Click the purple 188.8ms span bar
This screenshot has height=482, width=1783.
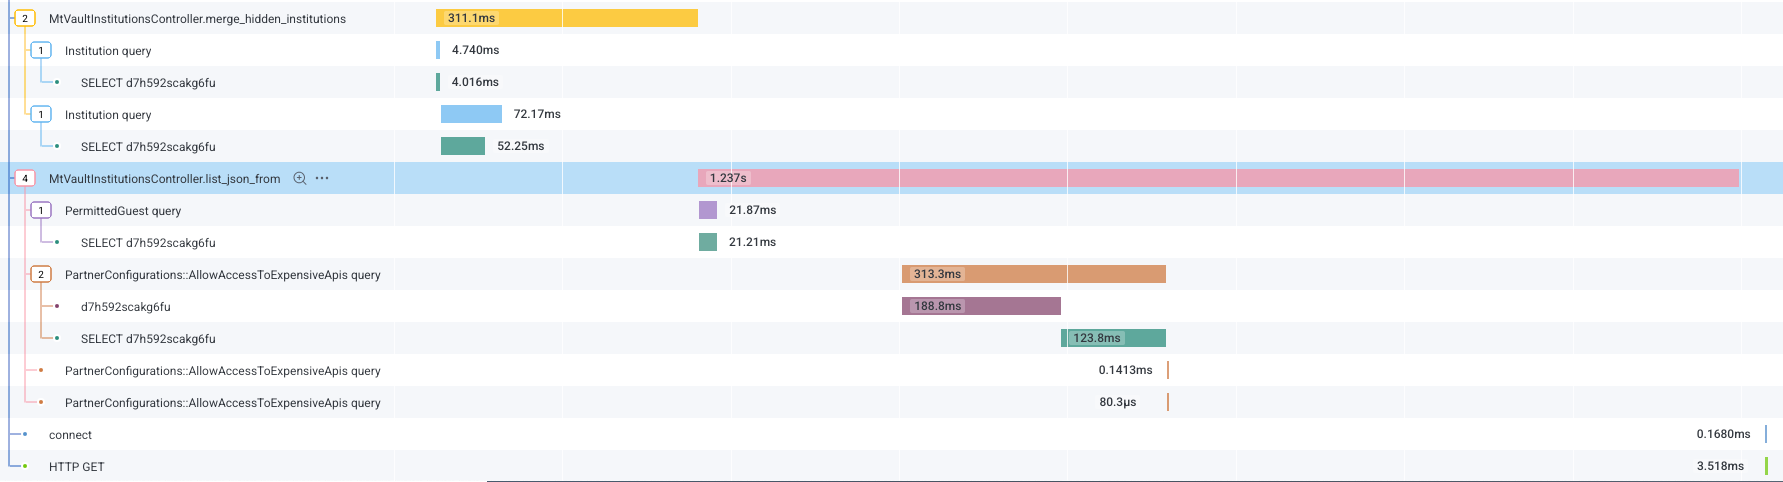pyautogui.click(x=981, y=306)
